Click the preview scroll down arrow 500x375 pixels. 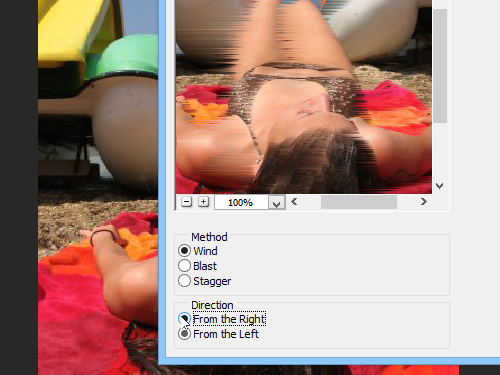440,186
